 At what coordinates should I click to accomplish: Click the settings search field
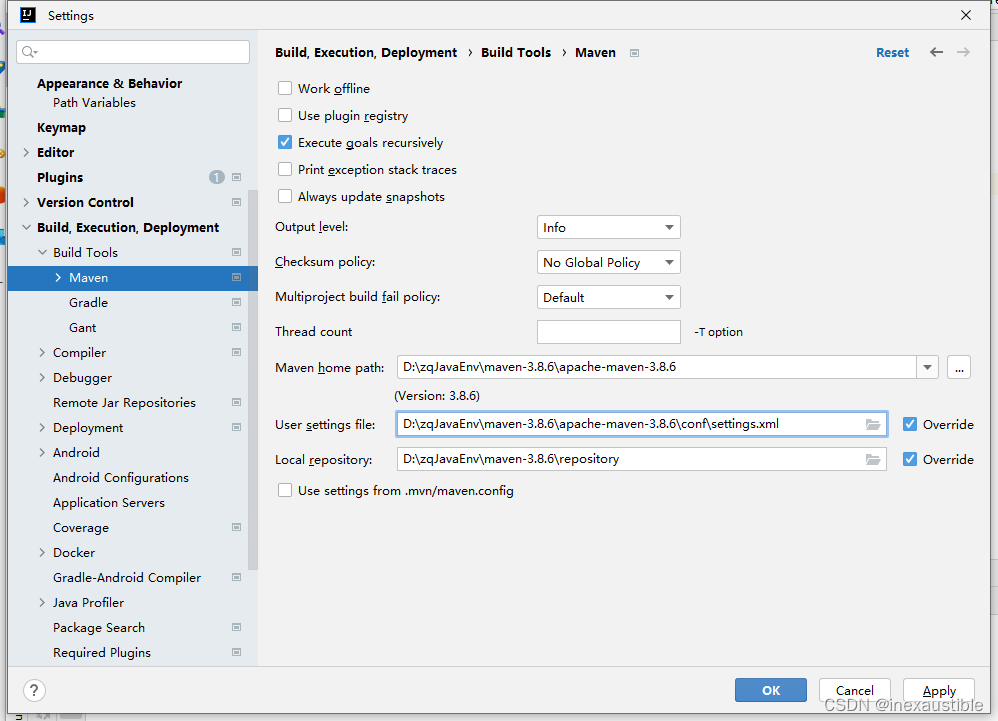(133, 52)
